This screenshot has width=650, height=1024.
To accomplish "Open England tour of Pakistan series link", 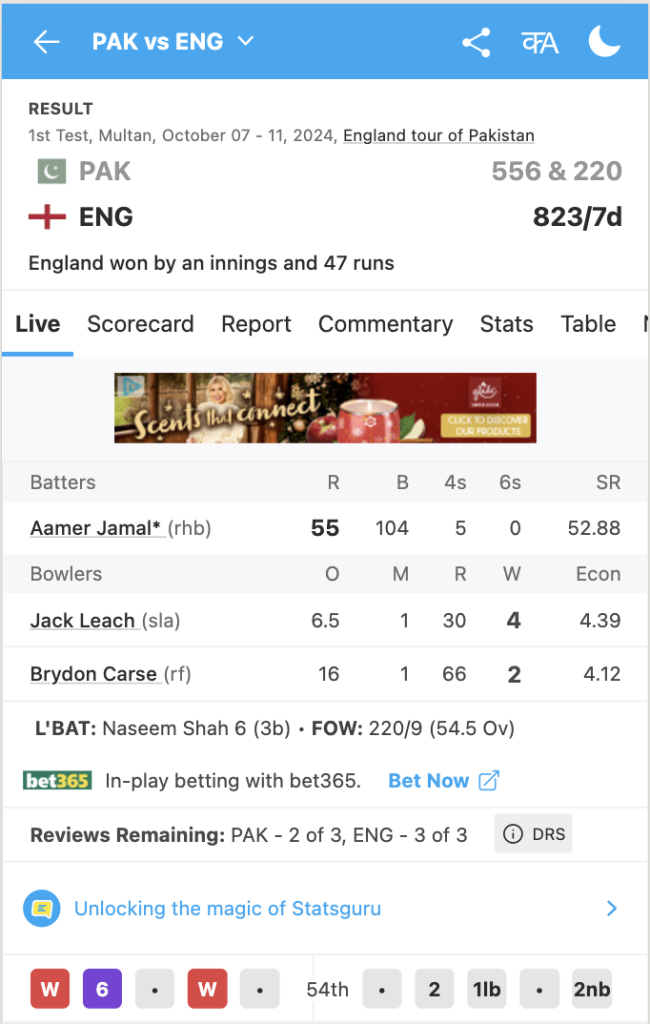I will point(438,135).
